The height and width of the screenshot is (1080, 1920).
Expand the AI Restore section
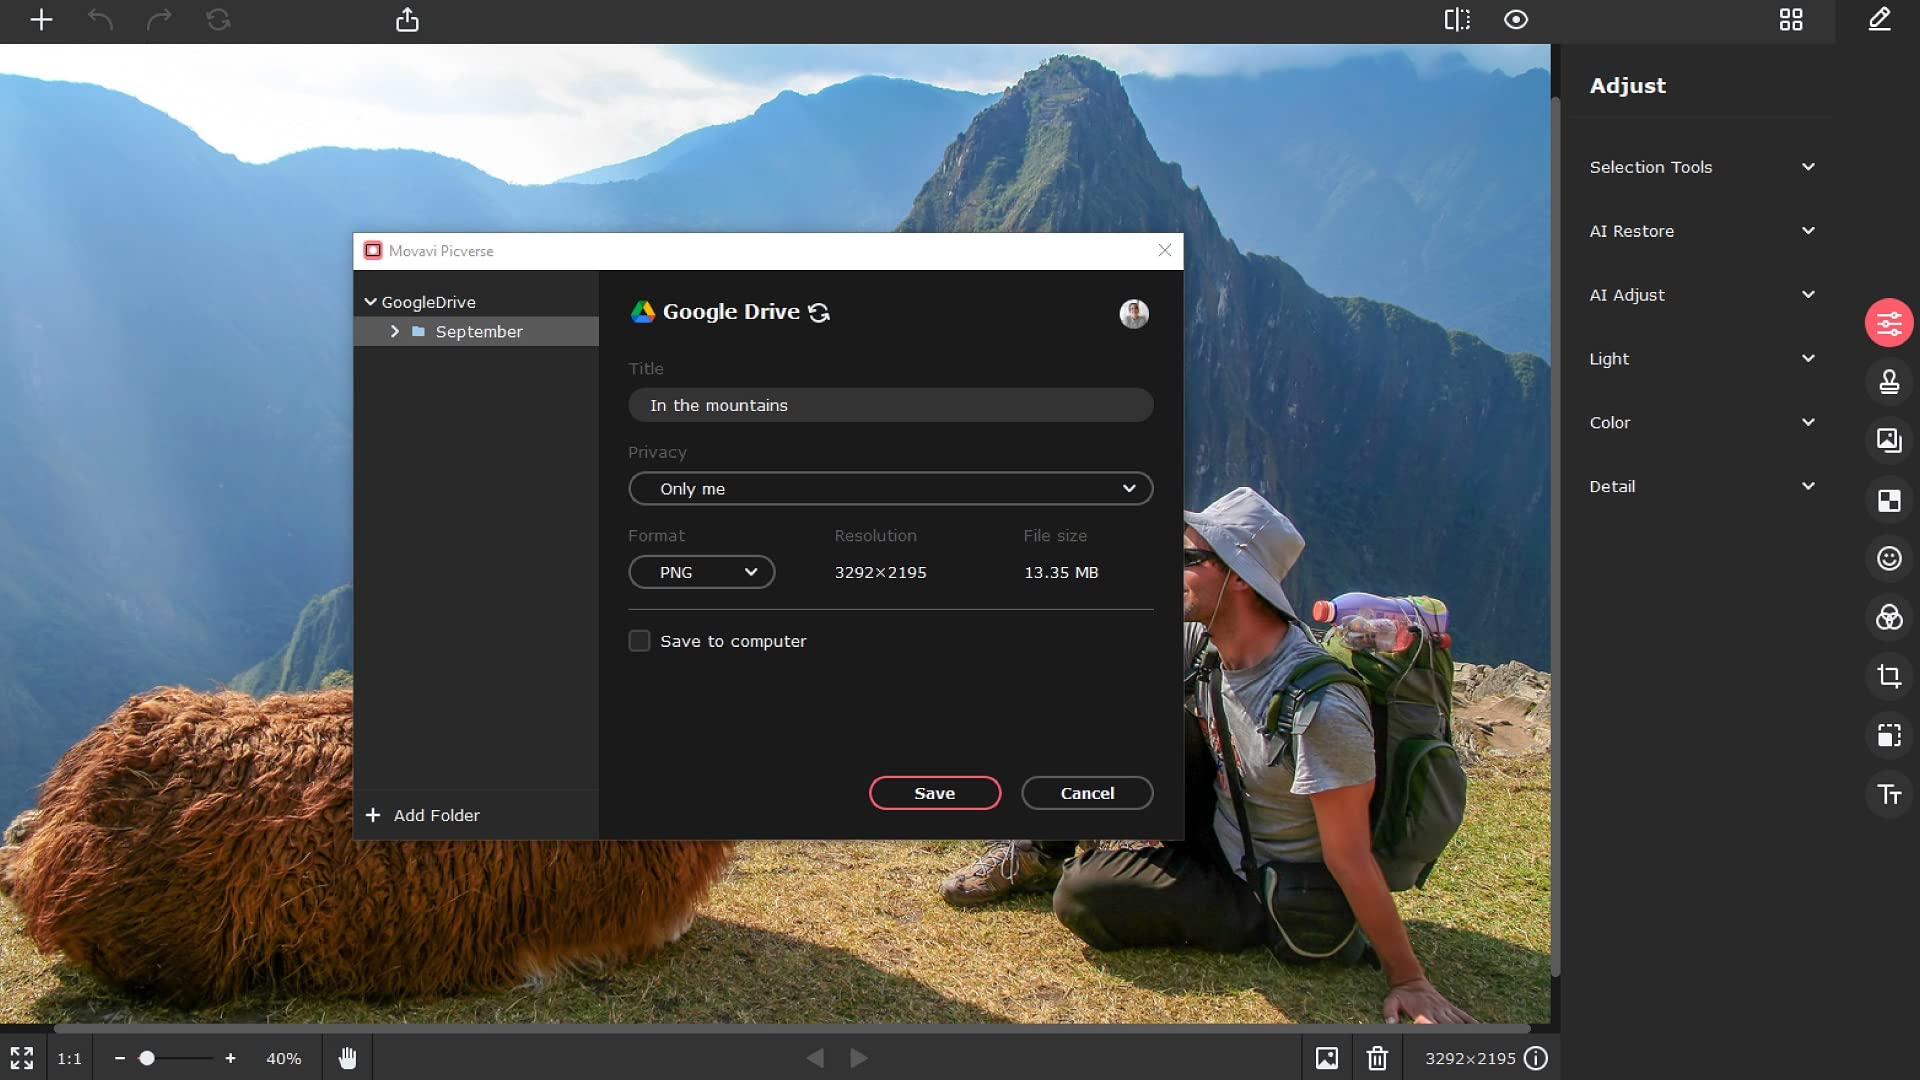click(x=1700, y=231)
